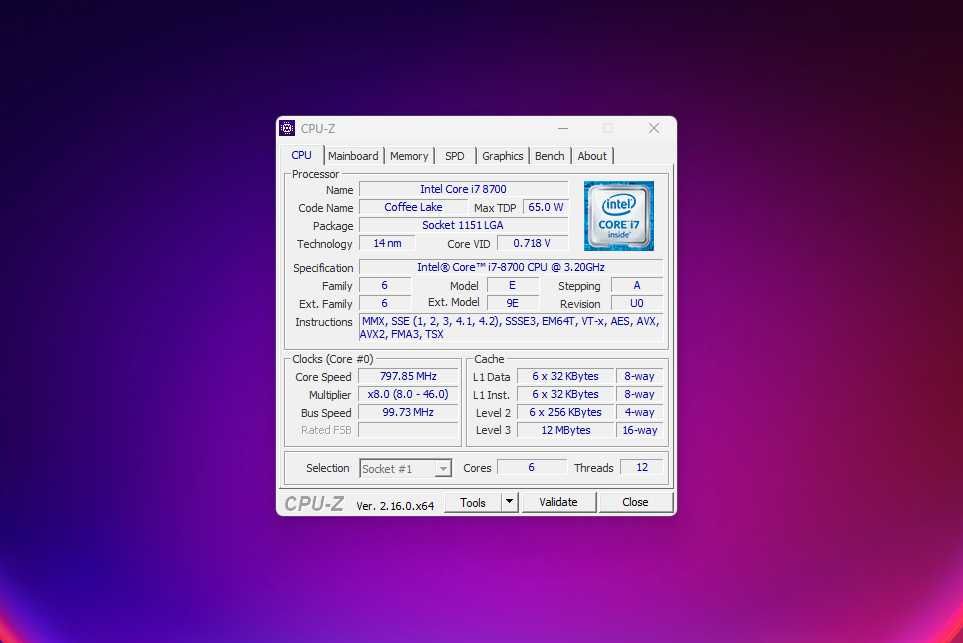Click the Level 3 '12 MBytes' value
Screen dimensions: 963x643
tap(565, 430)
